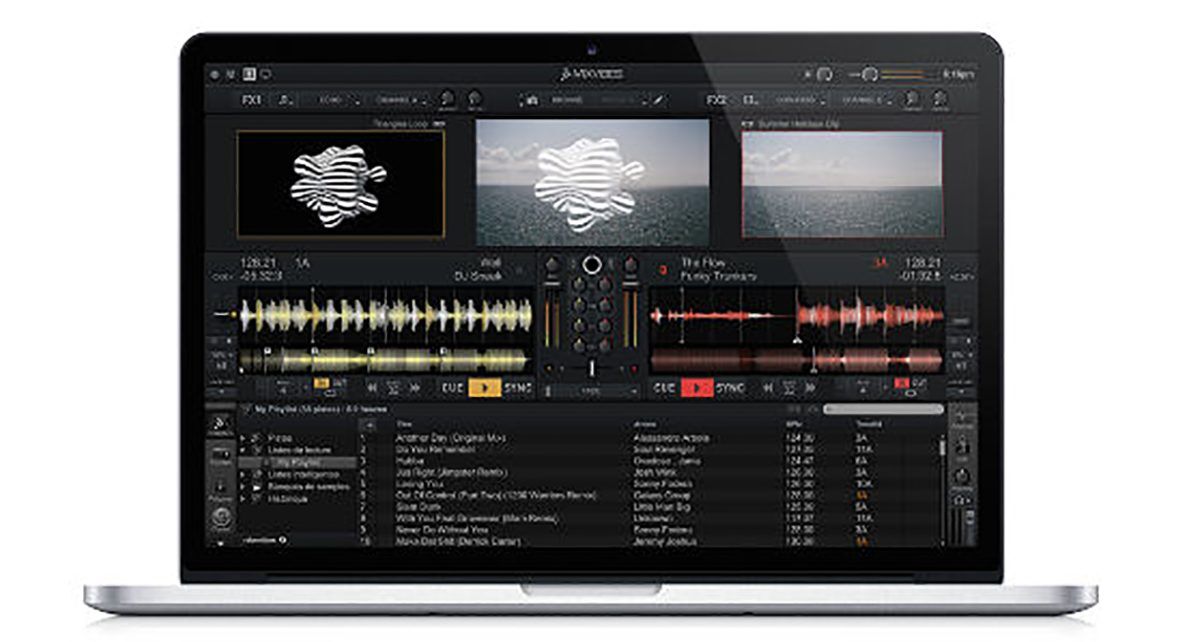
Task: Click the Tonalité column header
Action: point(869,425)
